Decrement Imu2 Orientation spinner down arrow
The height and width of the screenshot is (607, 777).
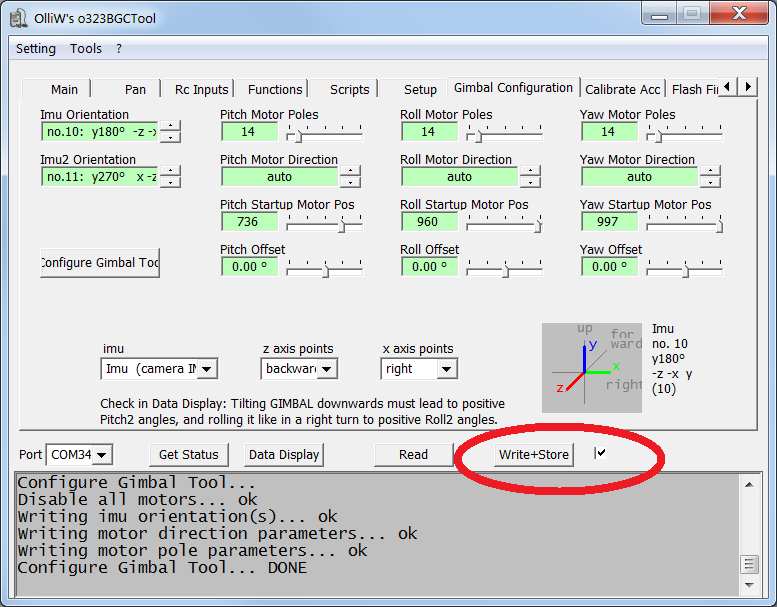[171, 182]
